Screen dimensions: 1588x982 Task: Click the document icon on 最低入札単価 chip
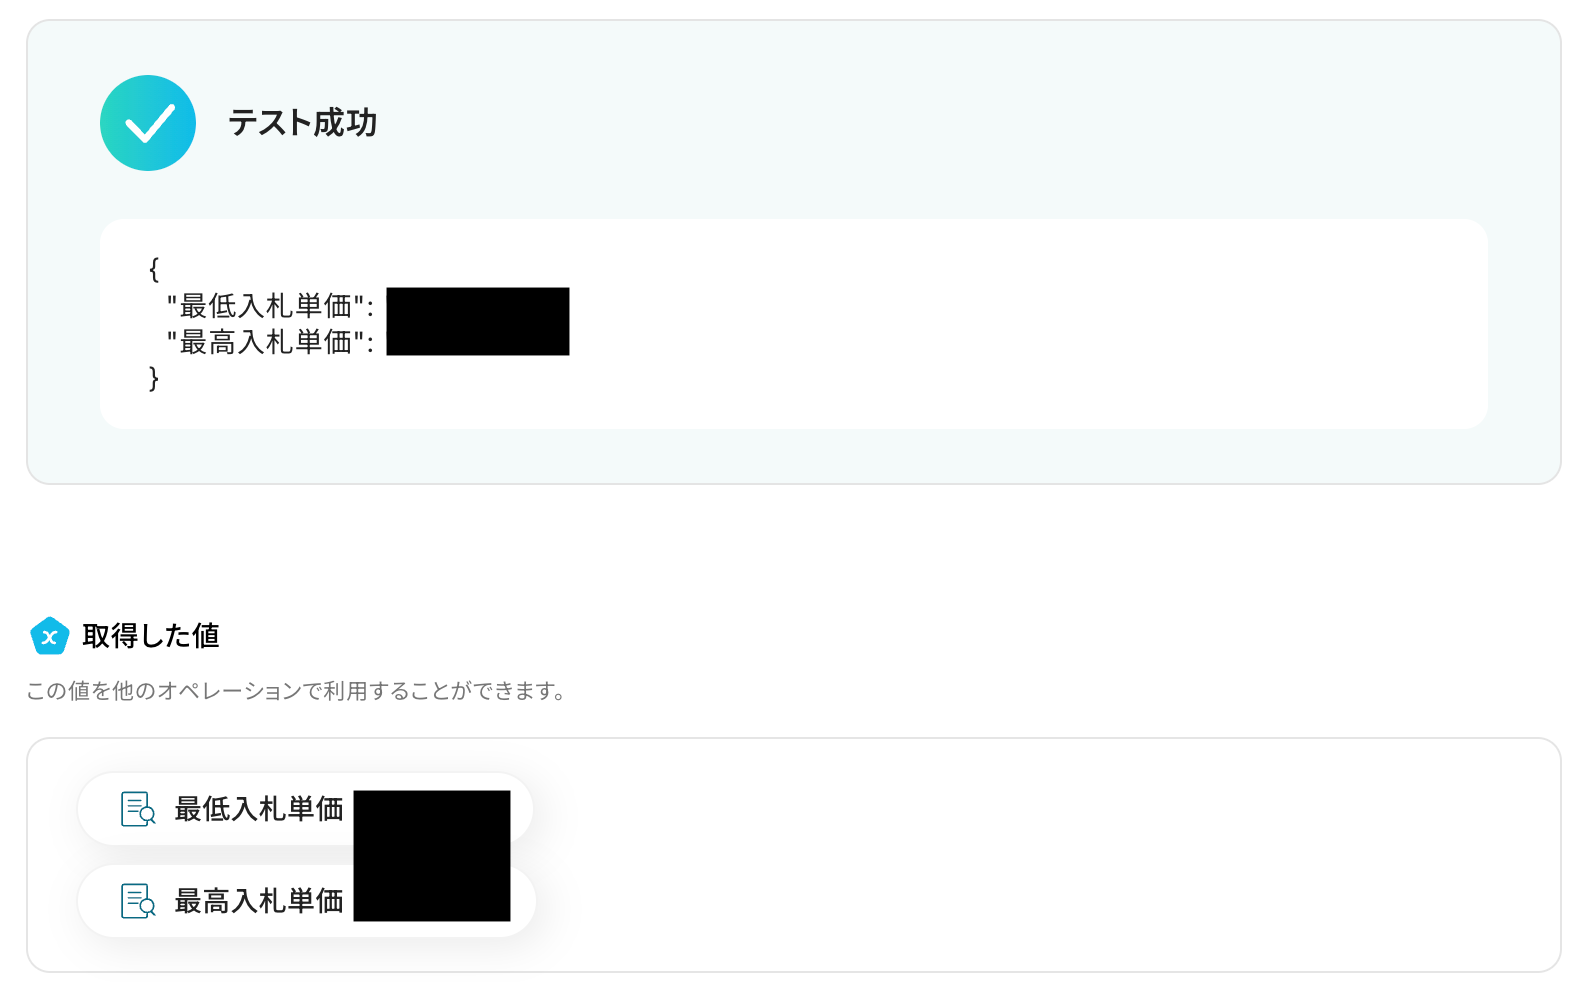138,809
